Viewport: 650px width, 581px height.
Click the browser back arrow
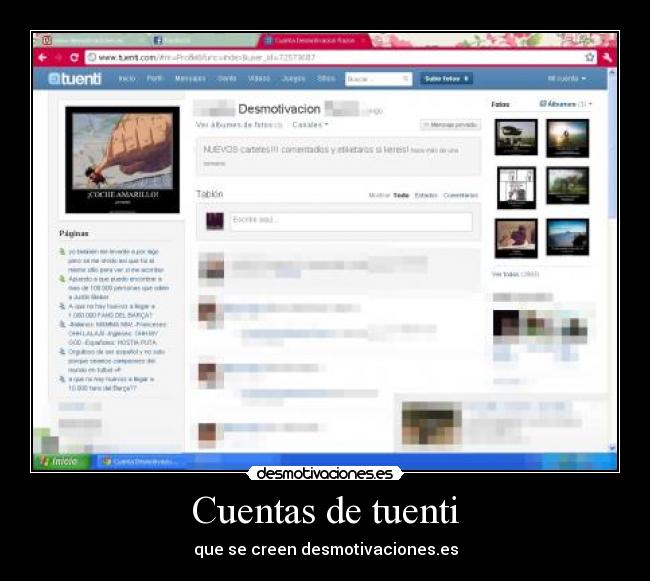(x=43, y=57)
